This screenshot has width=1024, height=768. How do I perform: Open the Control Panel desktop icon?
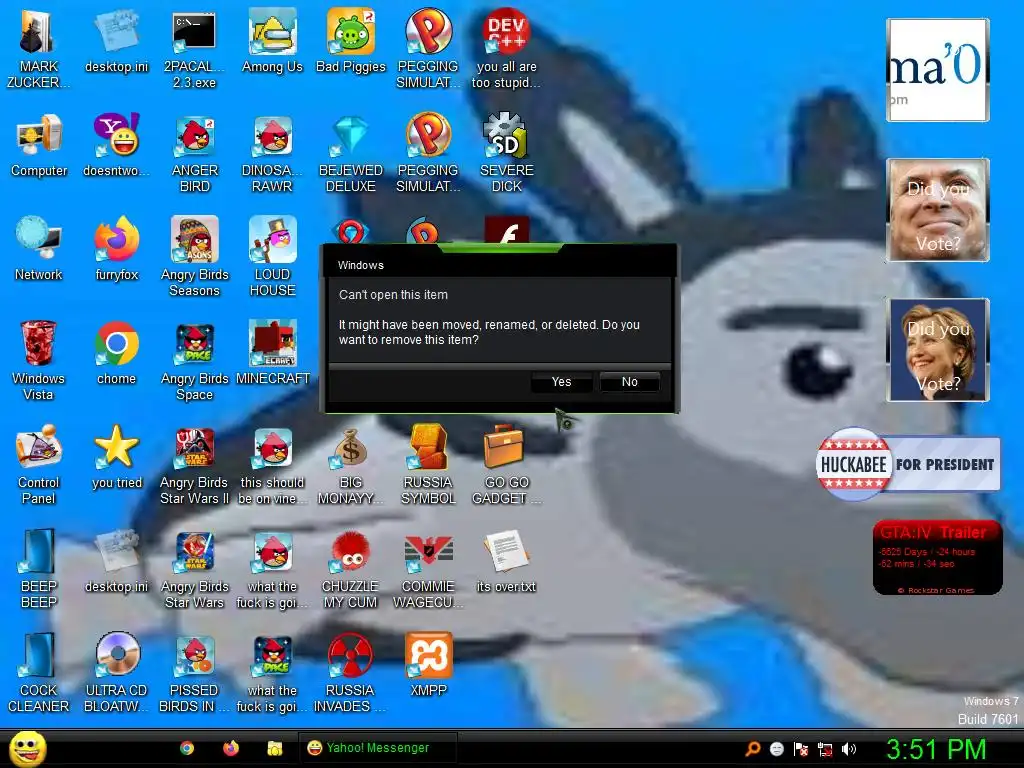point(39,464)
